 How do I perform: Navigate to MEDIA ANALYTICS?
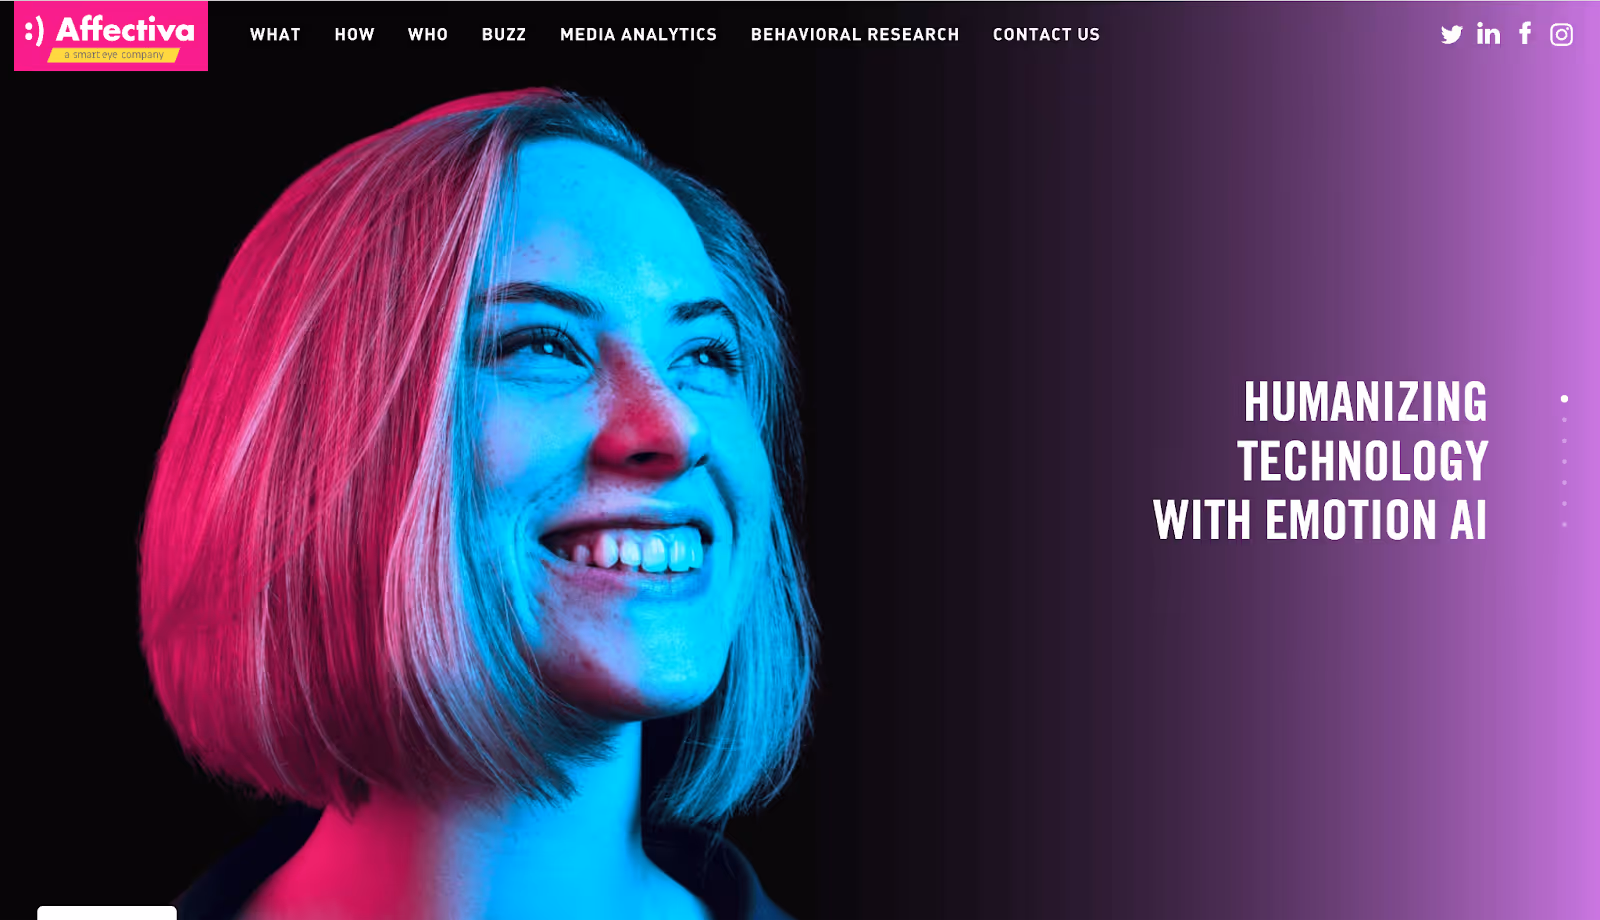click(638, 34)
